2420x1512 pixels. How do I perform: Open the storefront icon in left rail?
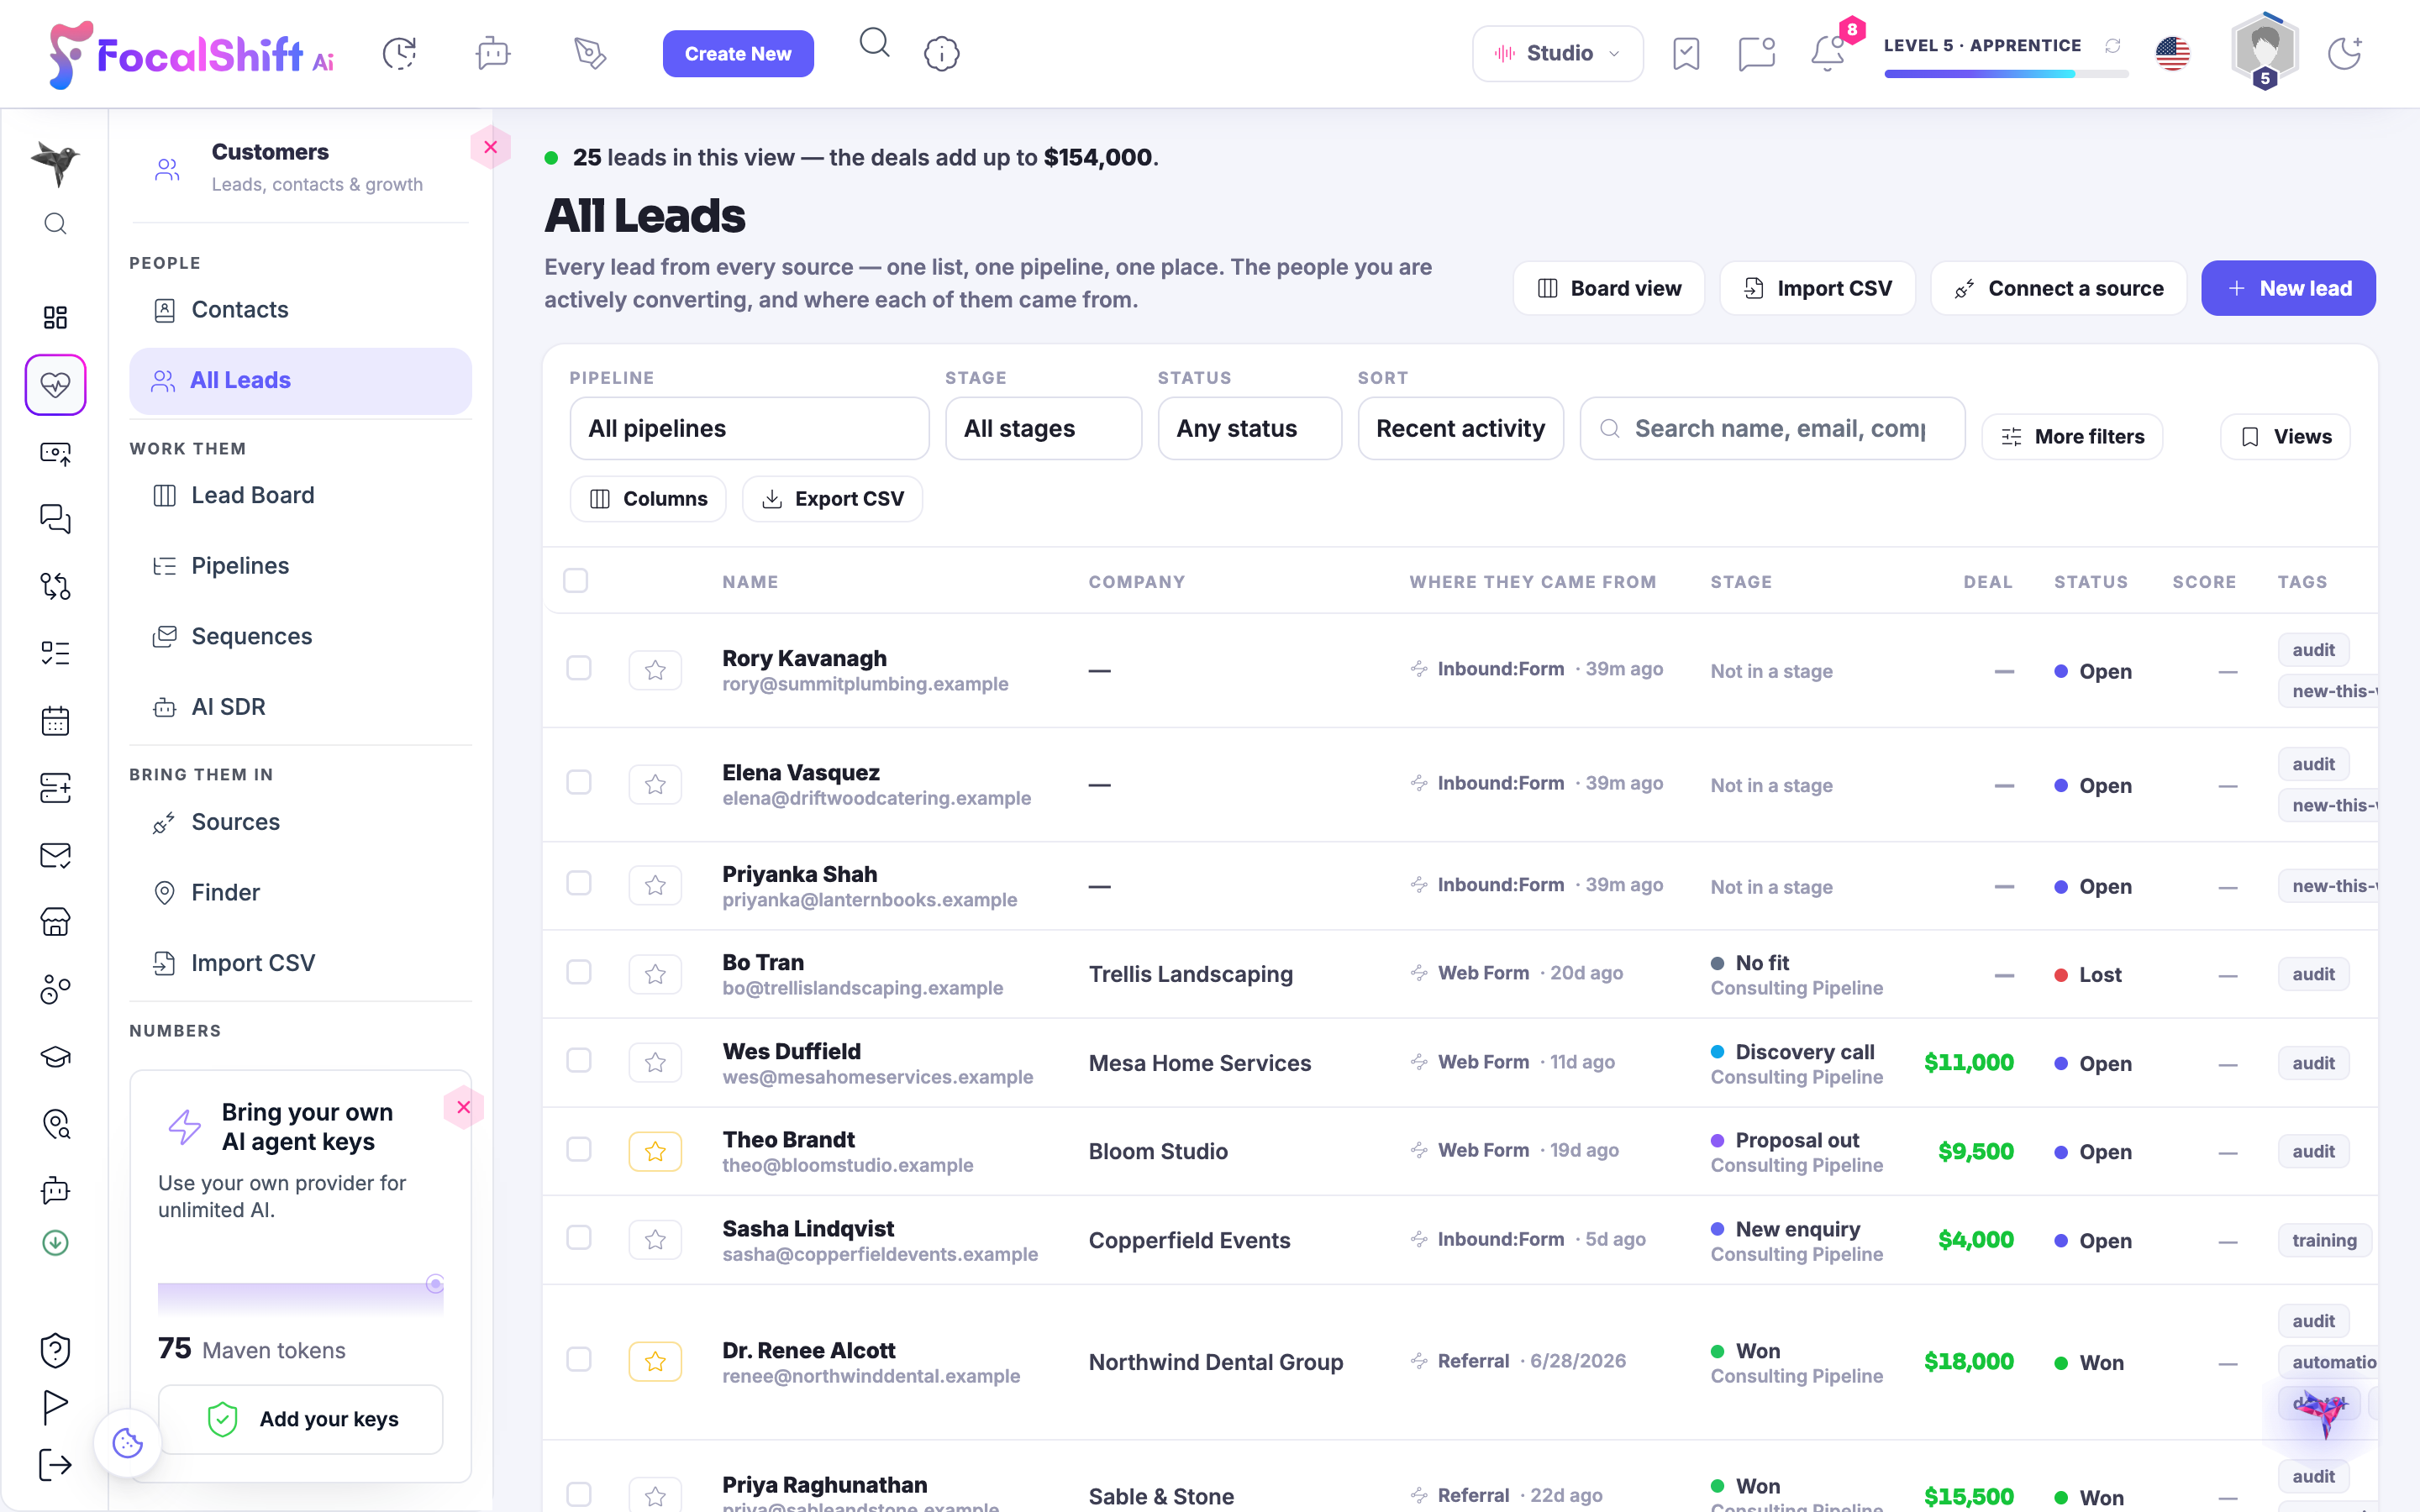(55, 921)
